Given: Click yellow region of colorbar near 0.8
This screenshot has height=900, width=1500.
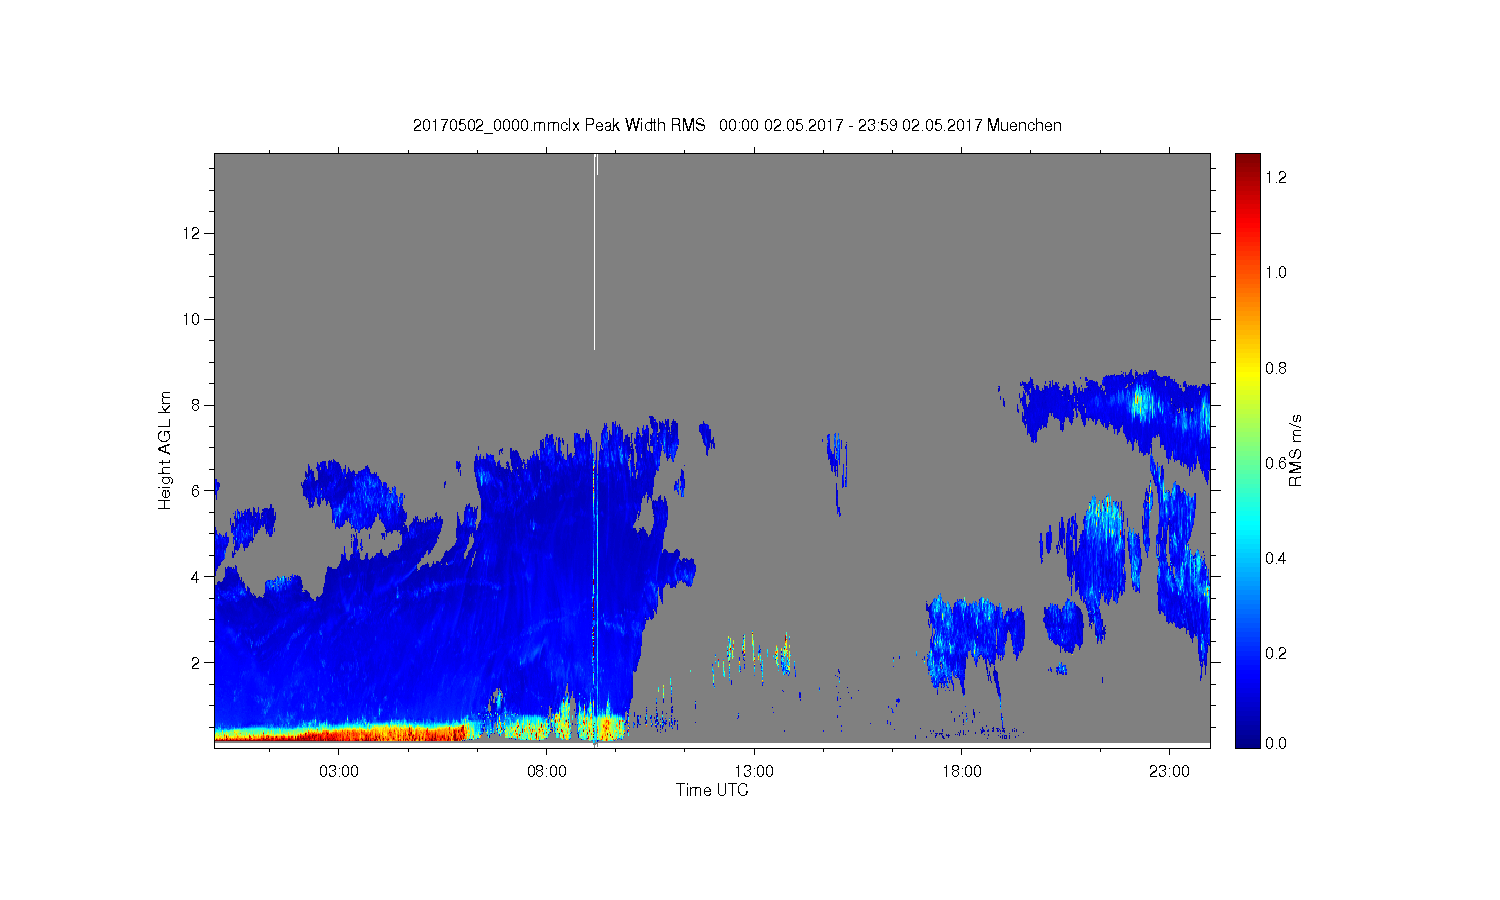Looking at the screenshot, I should [1247, 368].
